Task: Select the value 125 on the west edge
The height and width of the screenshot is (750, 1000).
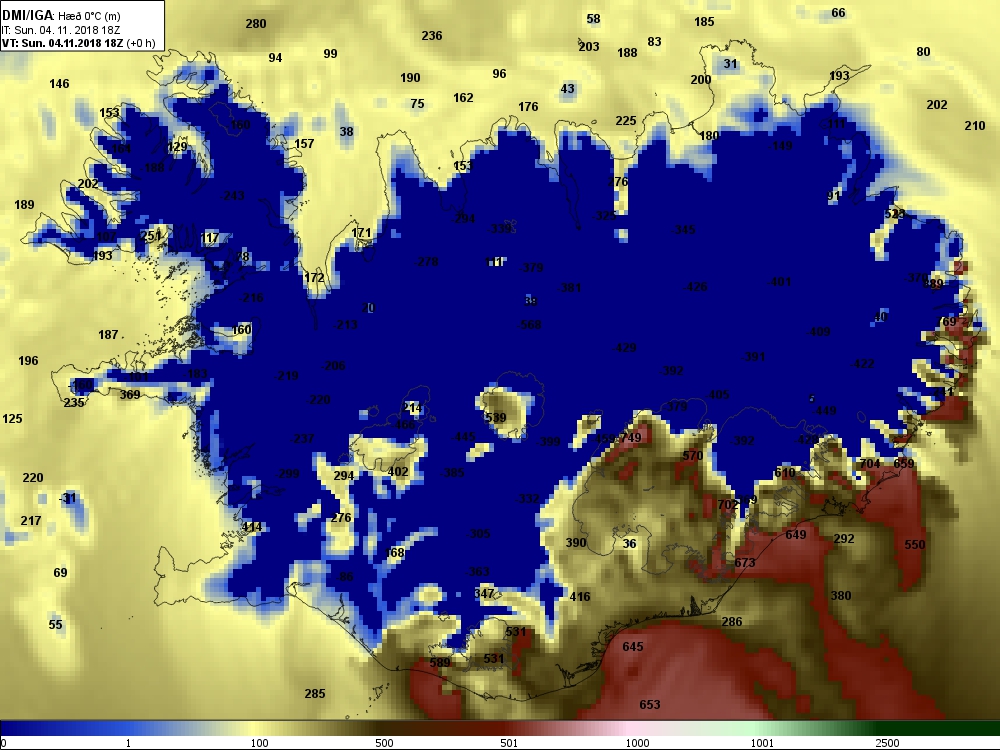Action: point(13,418)
